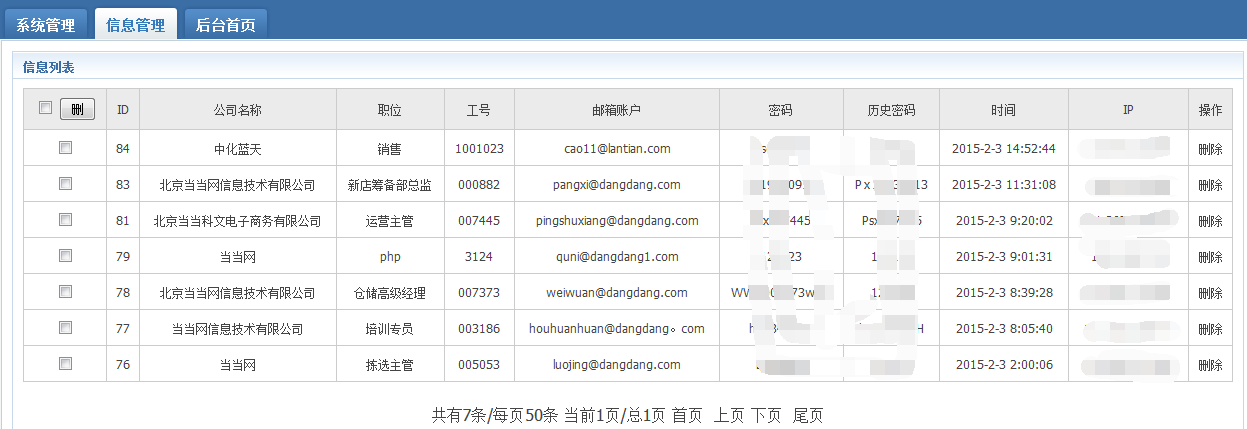Click the 历史密码 column header
Viewport: 1247px width, 429px height.
point(891,110)
